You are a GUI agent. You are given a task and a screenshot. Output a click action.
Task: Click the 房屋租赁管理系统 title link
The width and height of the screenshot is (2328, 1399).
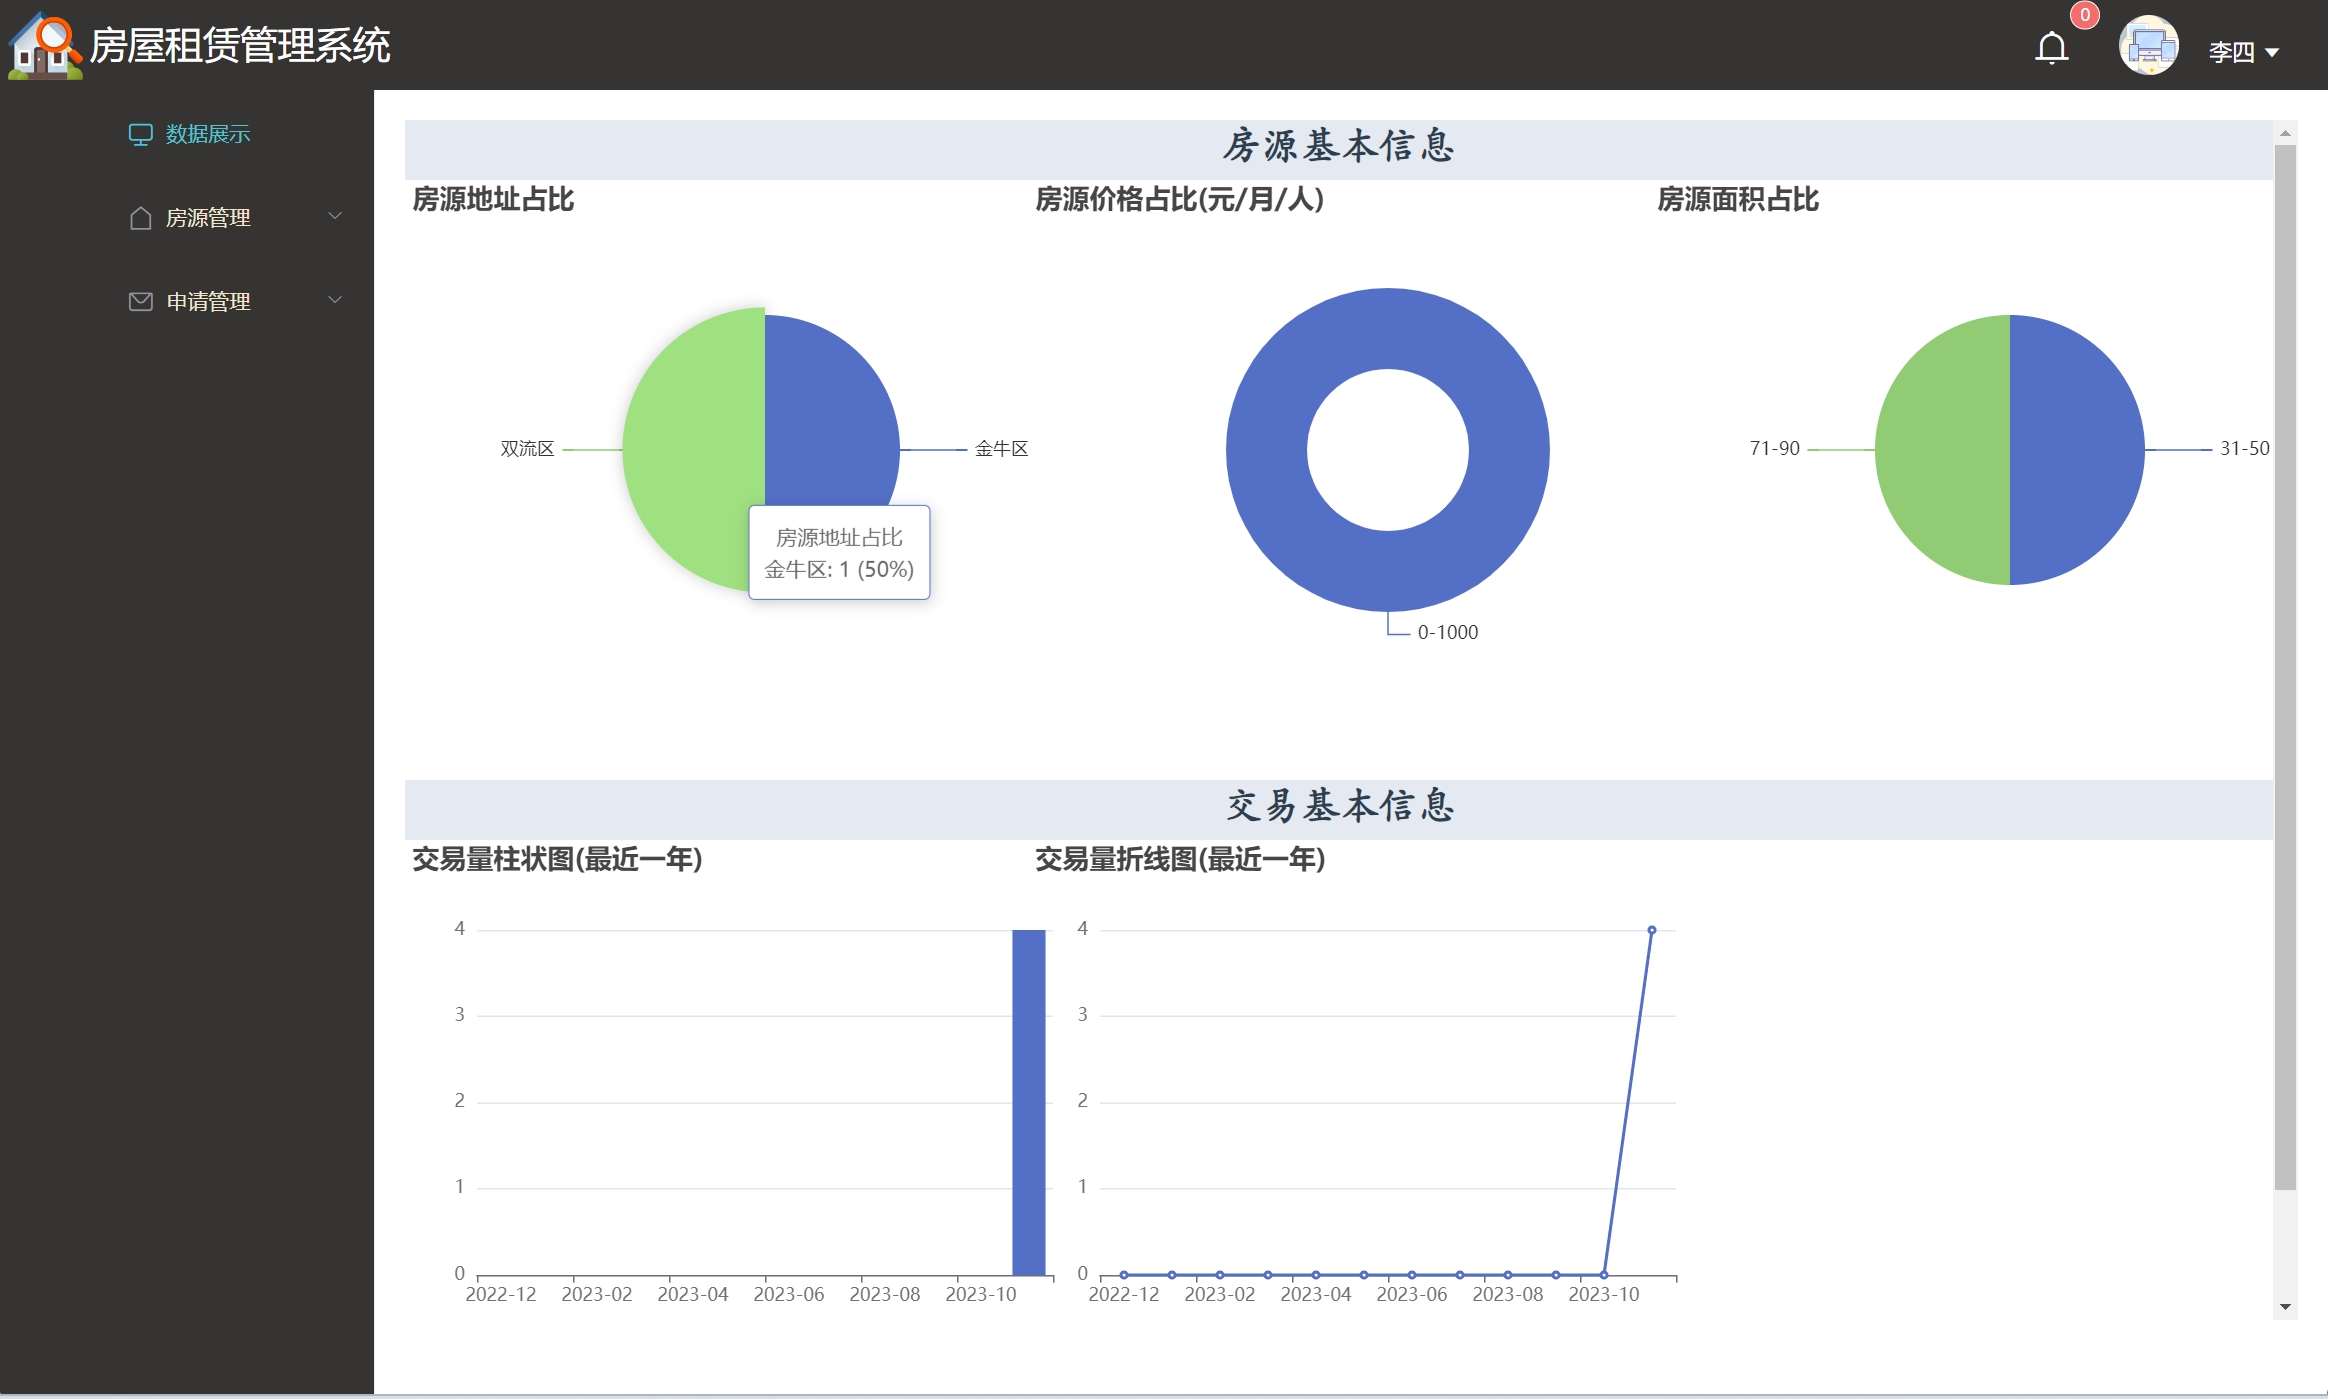click(240, 46)
